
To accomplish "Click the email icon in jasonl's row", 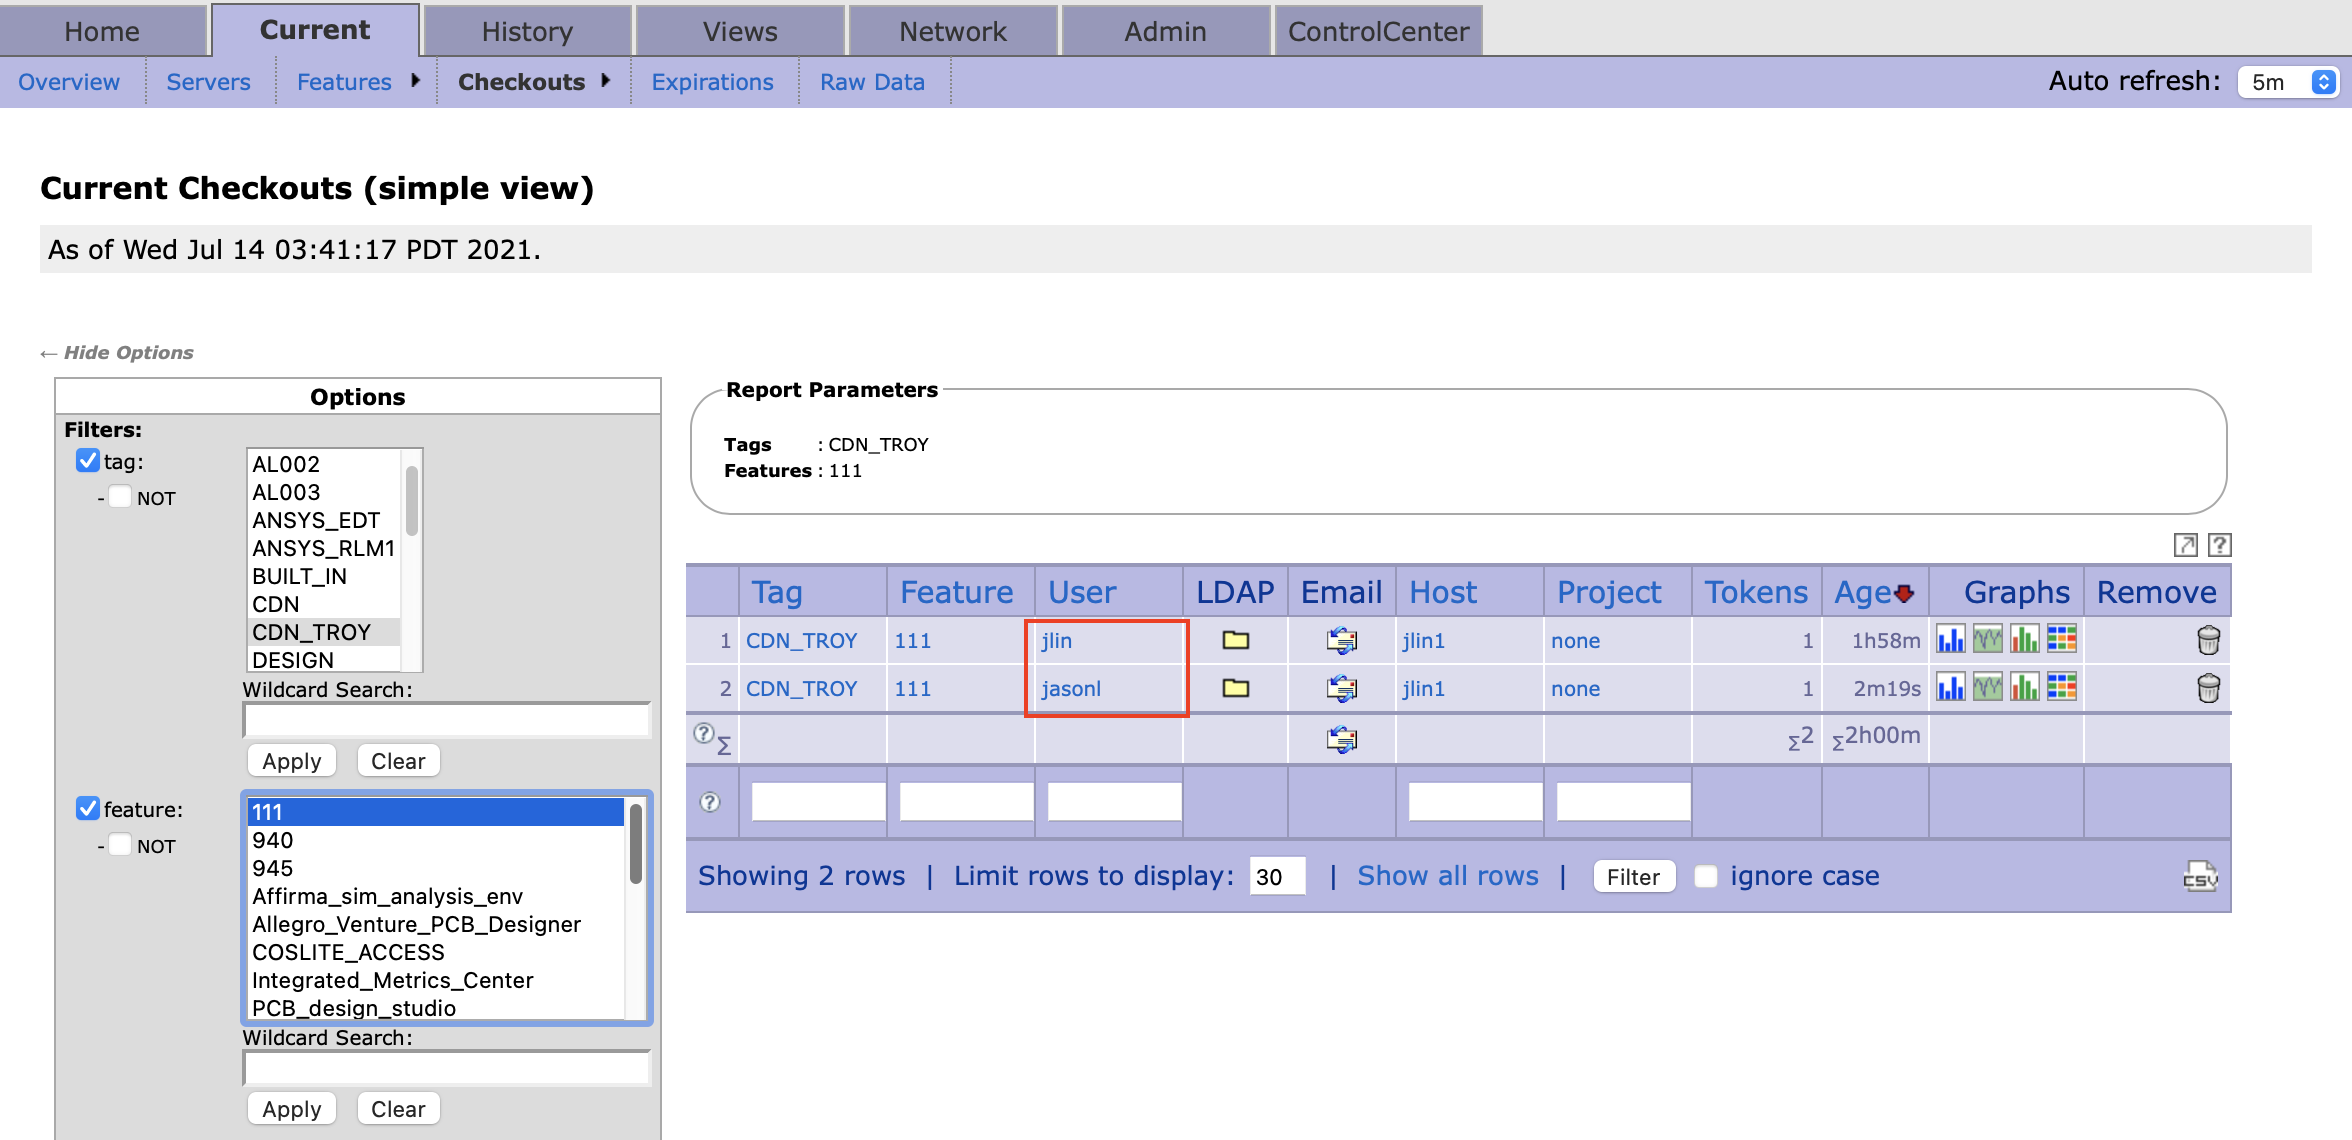I will 1341,688.
